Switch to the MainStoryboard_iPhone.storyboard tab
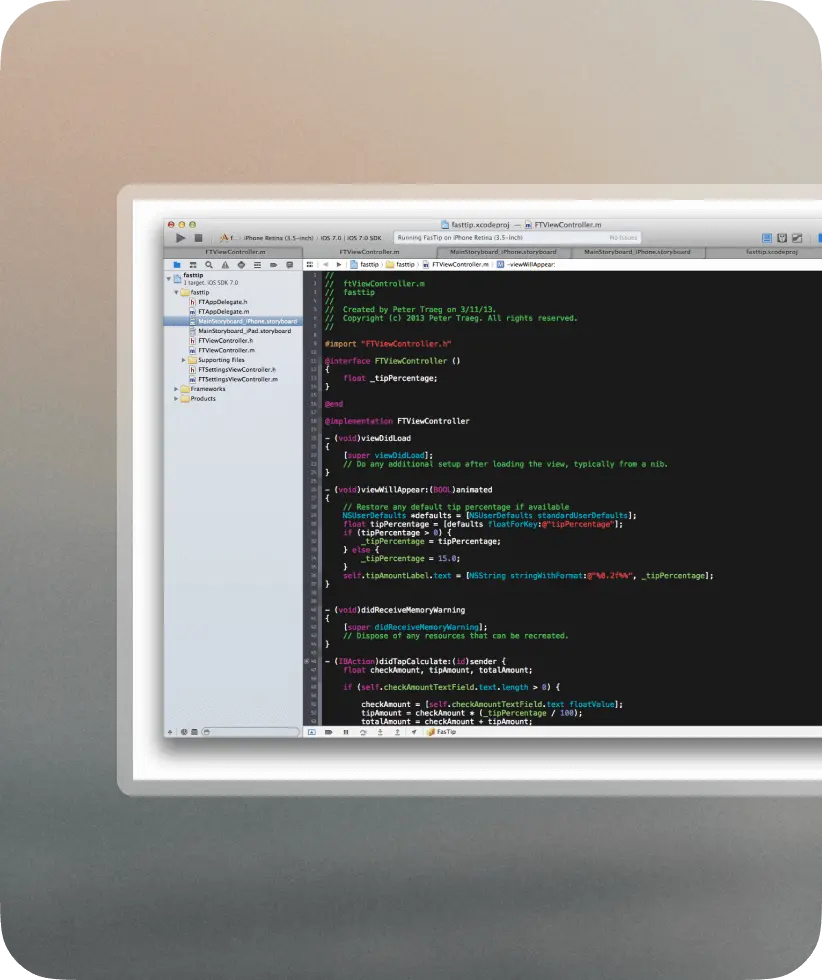Image resolution: width=822 pixels, height=980 pixels. 502,252
